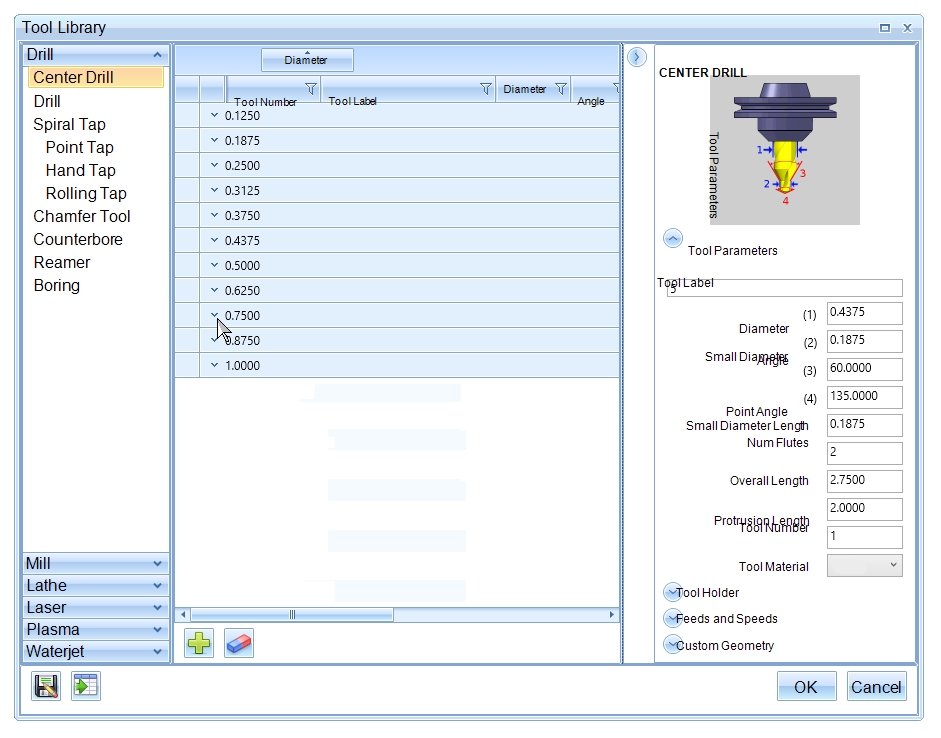Open the Diameter column filter icon
Screen dimensions: 941x738
tap(561, 89)
